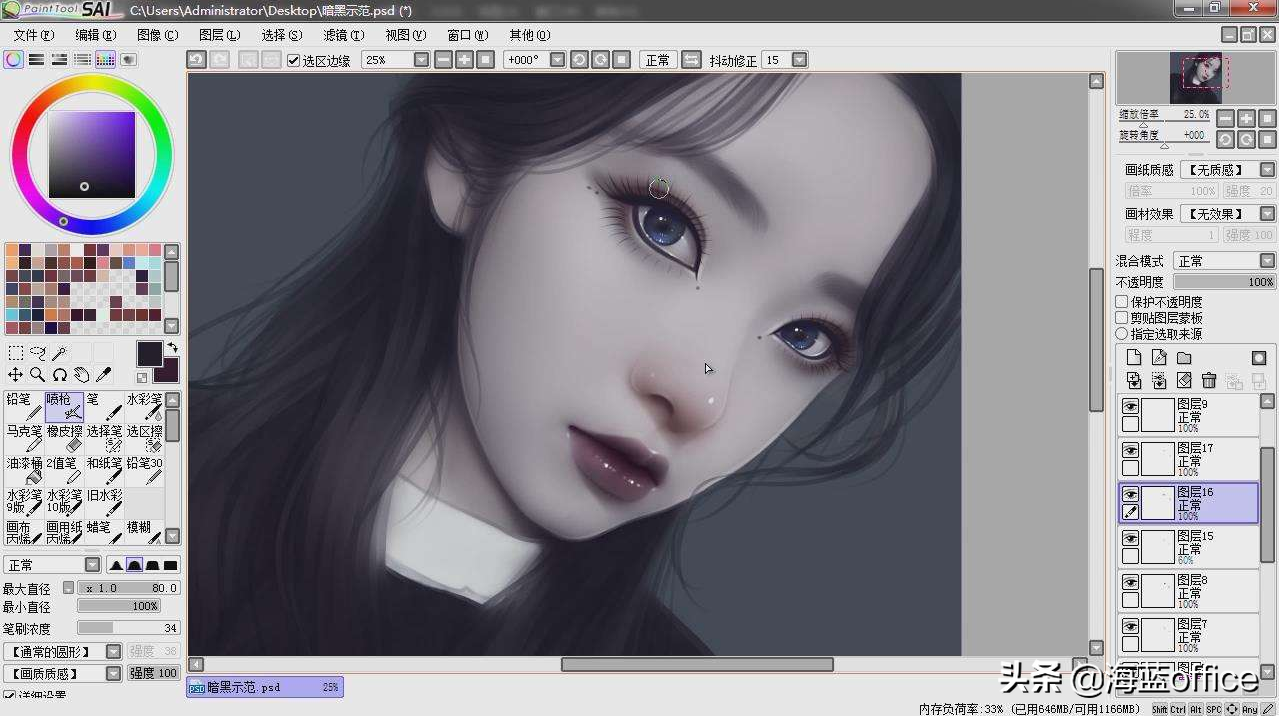Open the 【通常的圆形】 brush shape dropdown
The width and height of the screenshot is (1279, 716).
(113, 652)
